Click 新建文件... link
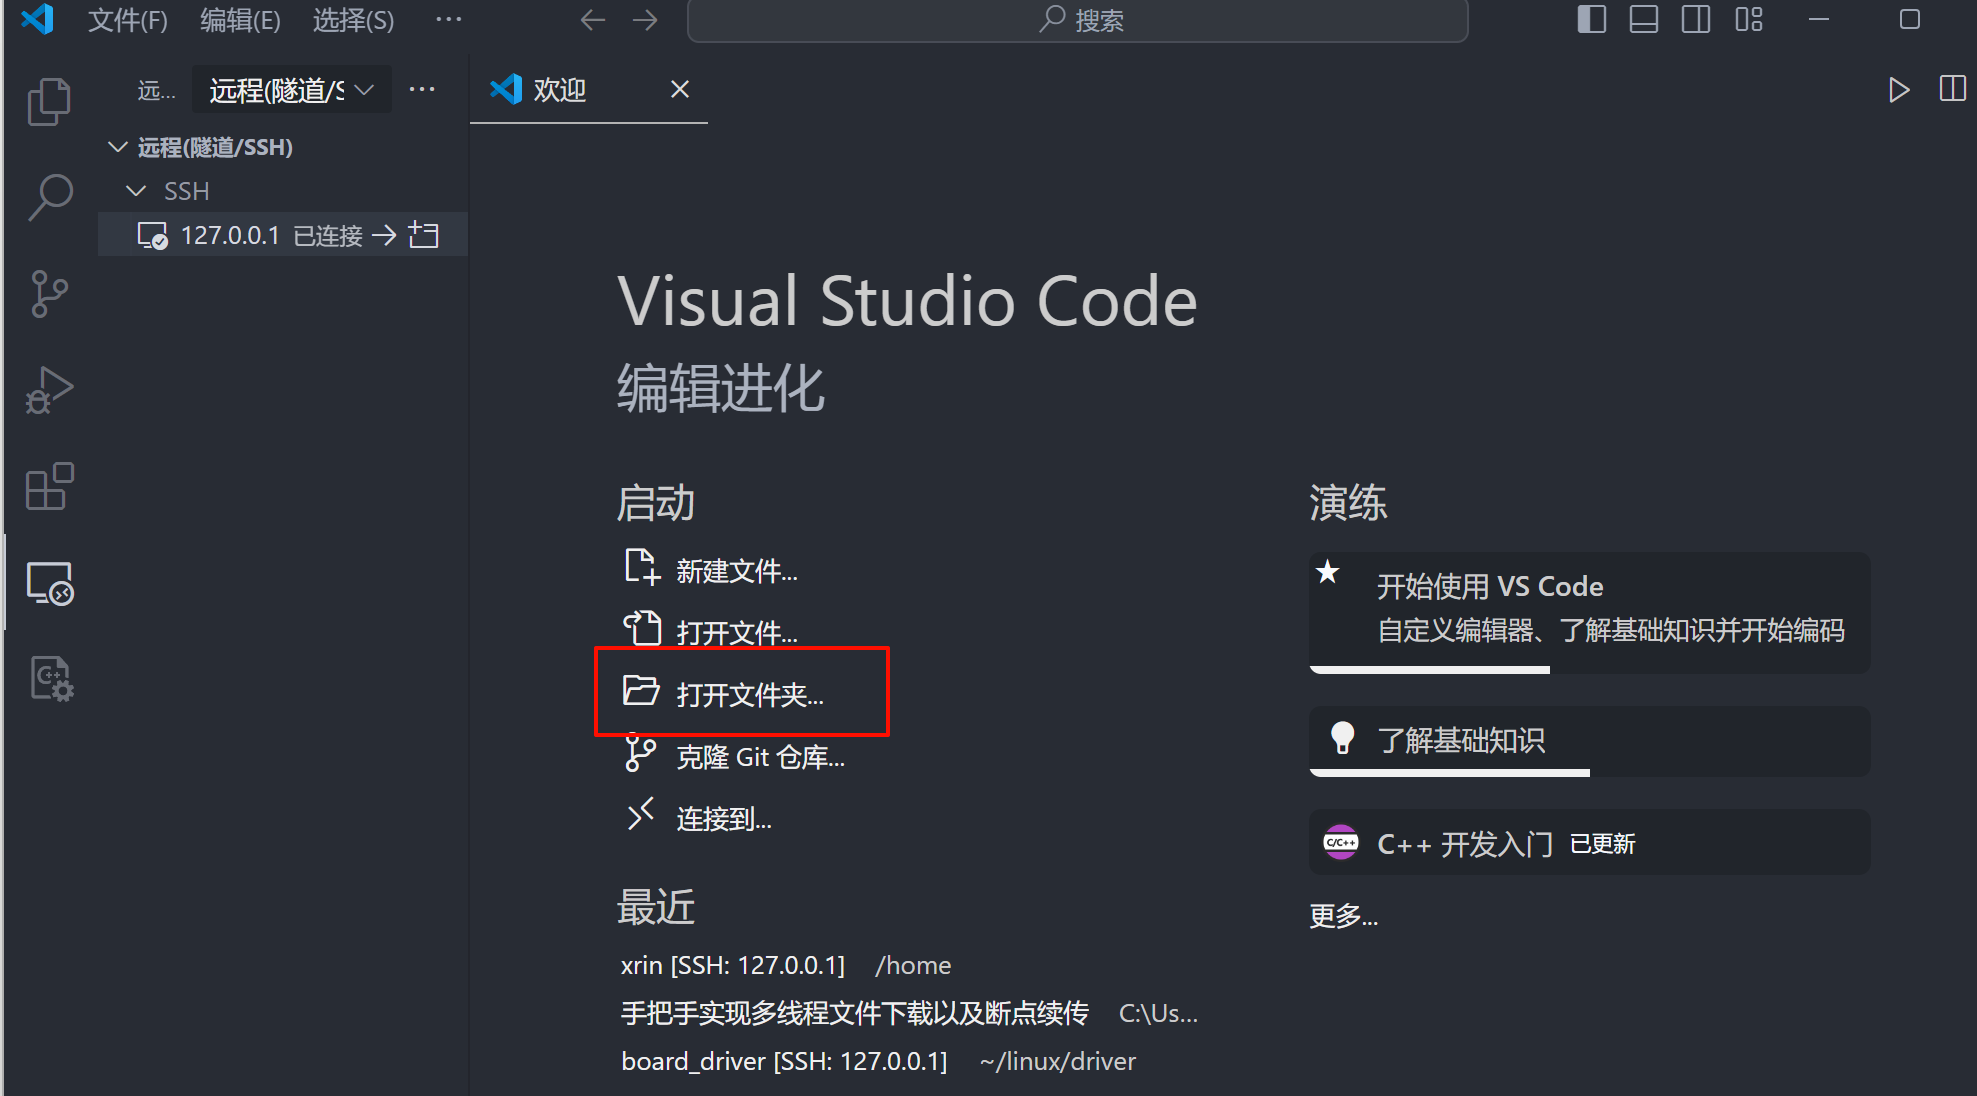This screenshot has width=1977, height=1096. pos(737,571)
